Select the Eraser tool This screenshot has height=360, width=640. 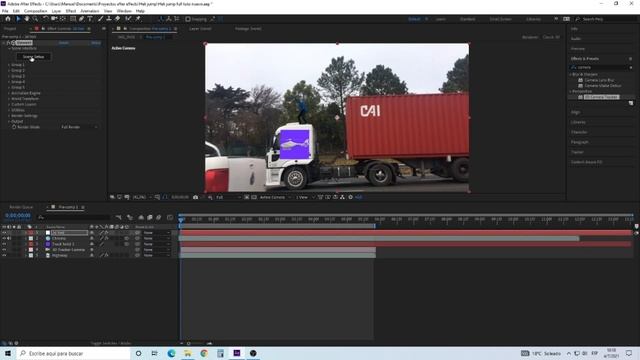click(x=118, y=19)
